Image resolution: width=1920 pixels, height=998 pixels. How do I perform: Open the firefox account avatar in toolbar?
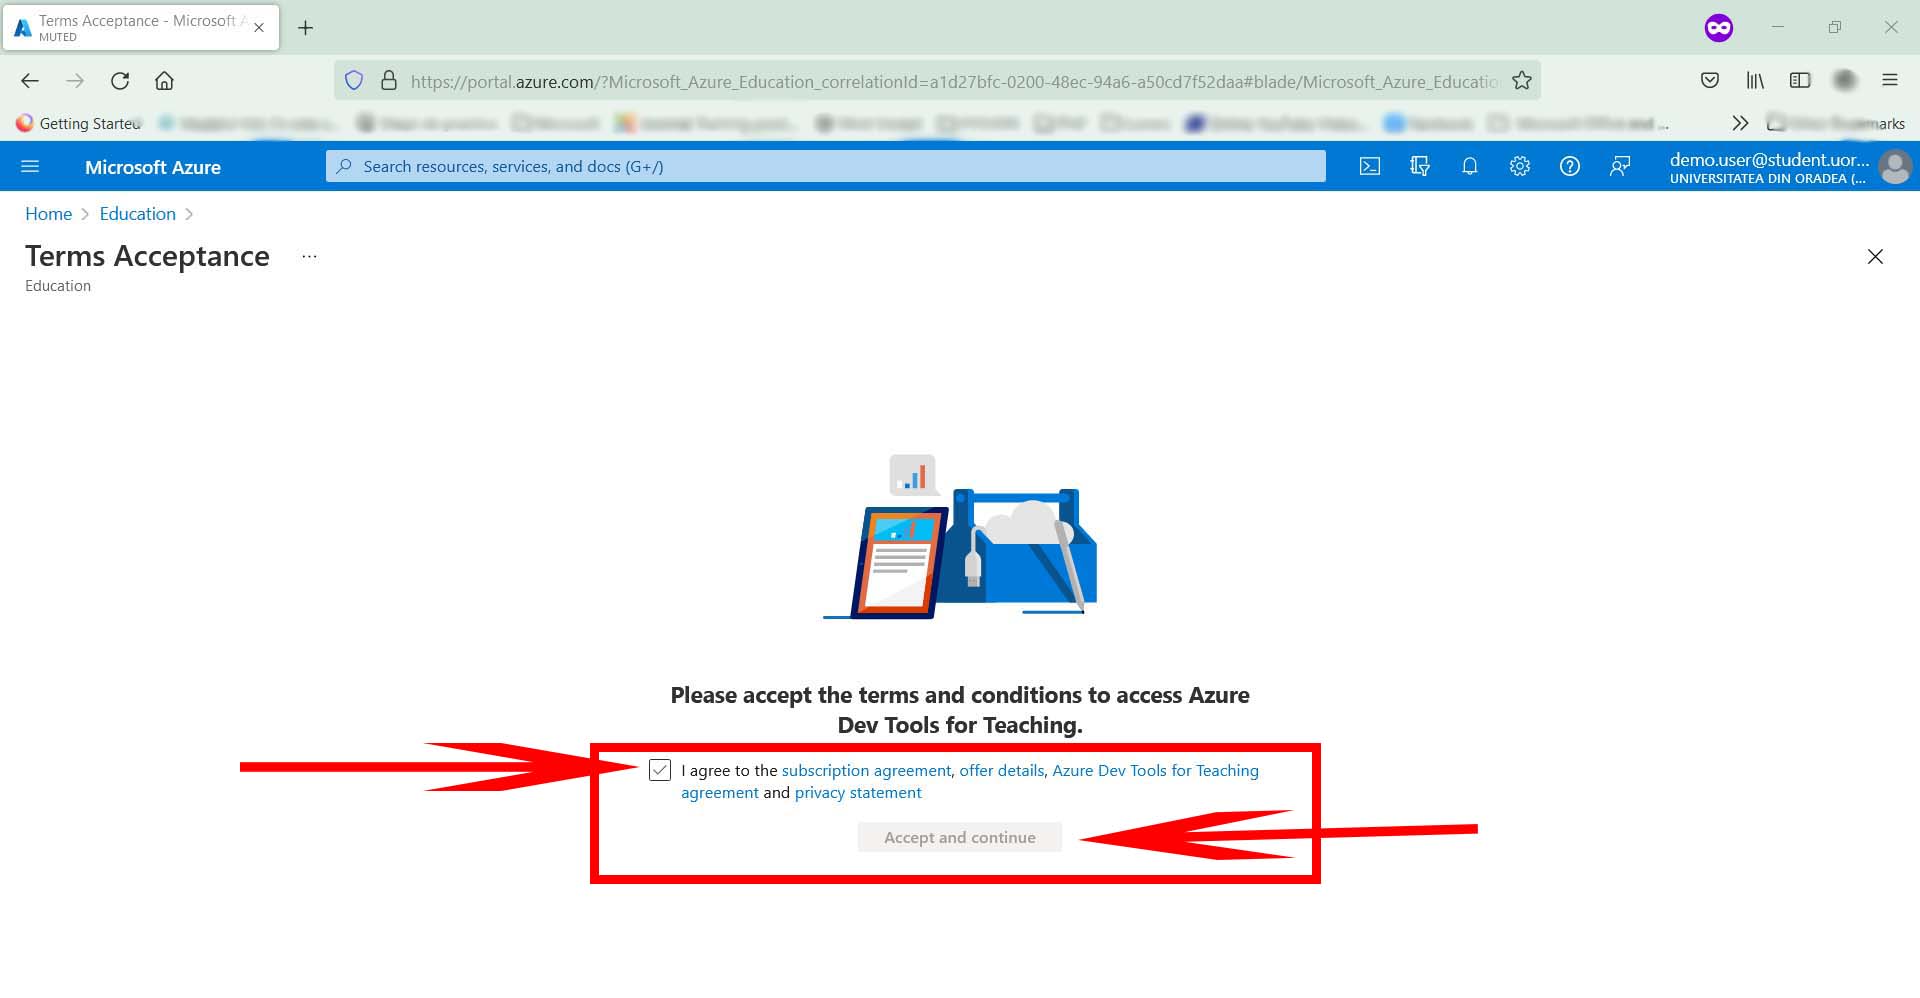[x=1845, y=81]
